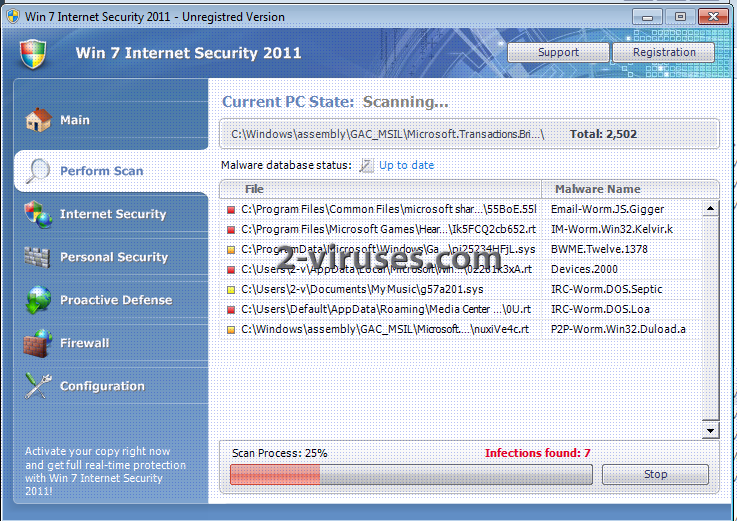
Task: Open the Main section
Action: click(x=112, y=120)
